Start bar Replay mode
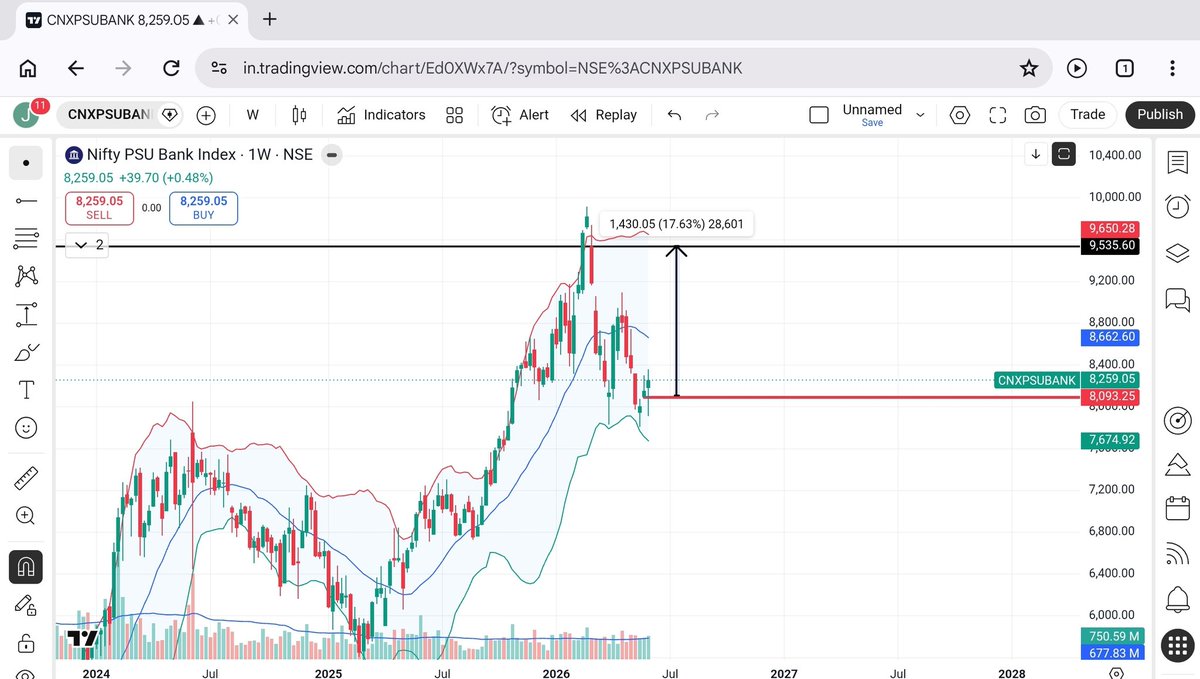The height and width of the screenshot is (679, 1200). pos(603,115)
